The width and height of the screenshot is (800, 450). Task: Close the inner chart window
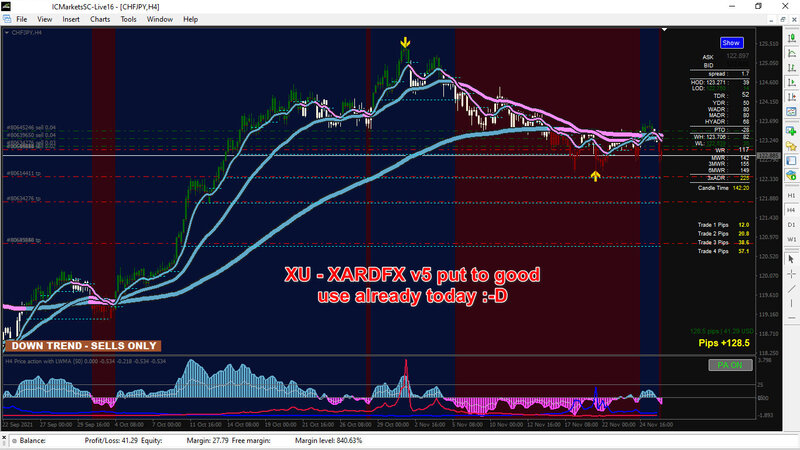(794, 19)
